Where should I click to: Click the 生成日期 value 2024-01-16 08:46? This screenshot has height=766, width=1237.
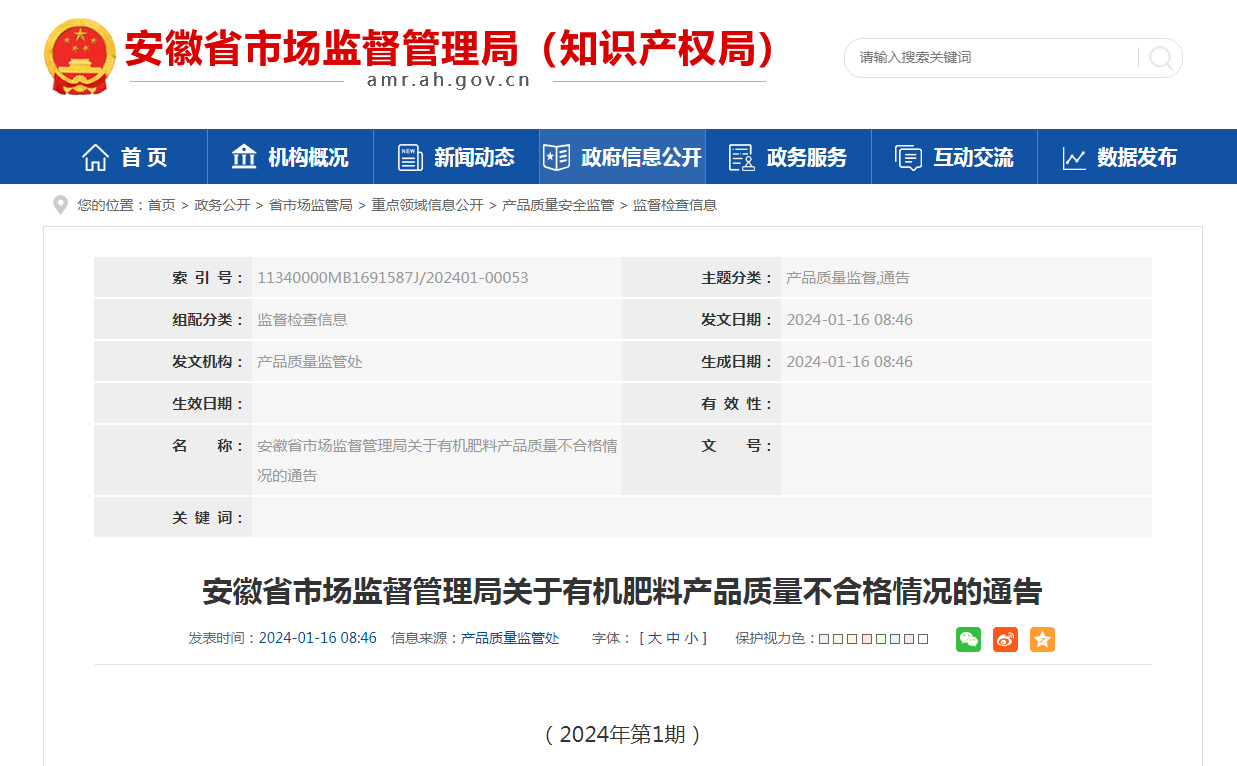pyautogui.click(x=849, y=362)
